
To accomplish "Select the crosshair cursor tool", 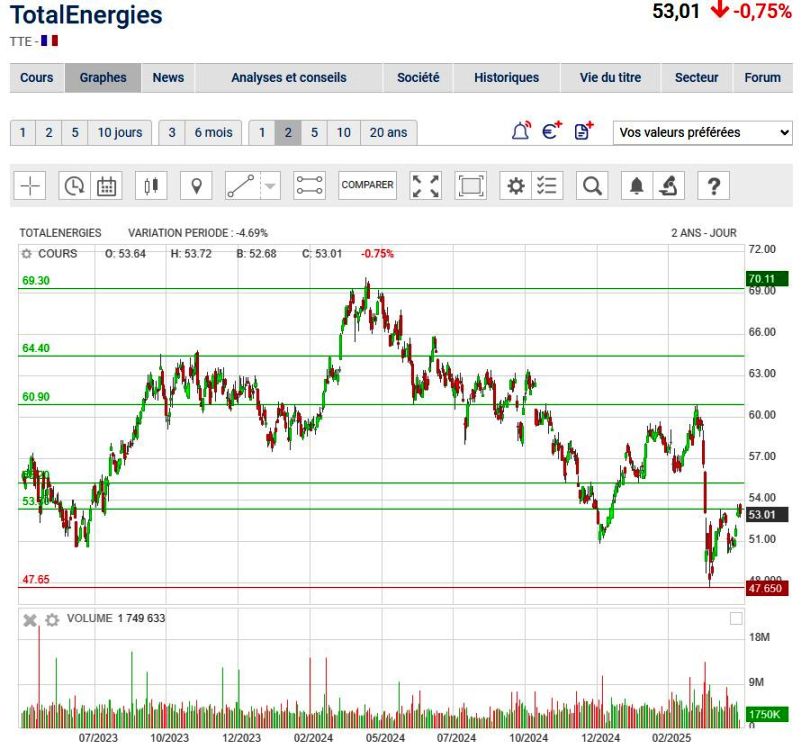I will coord(30,185).
